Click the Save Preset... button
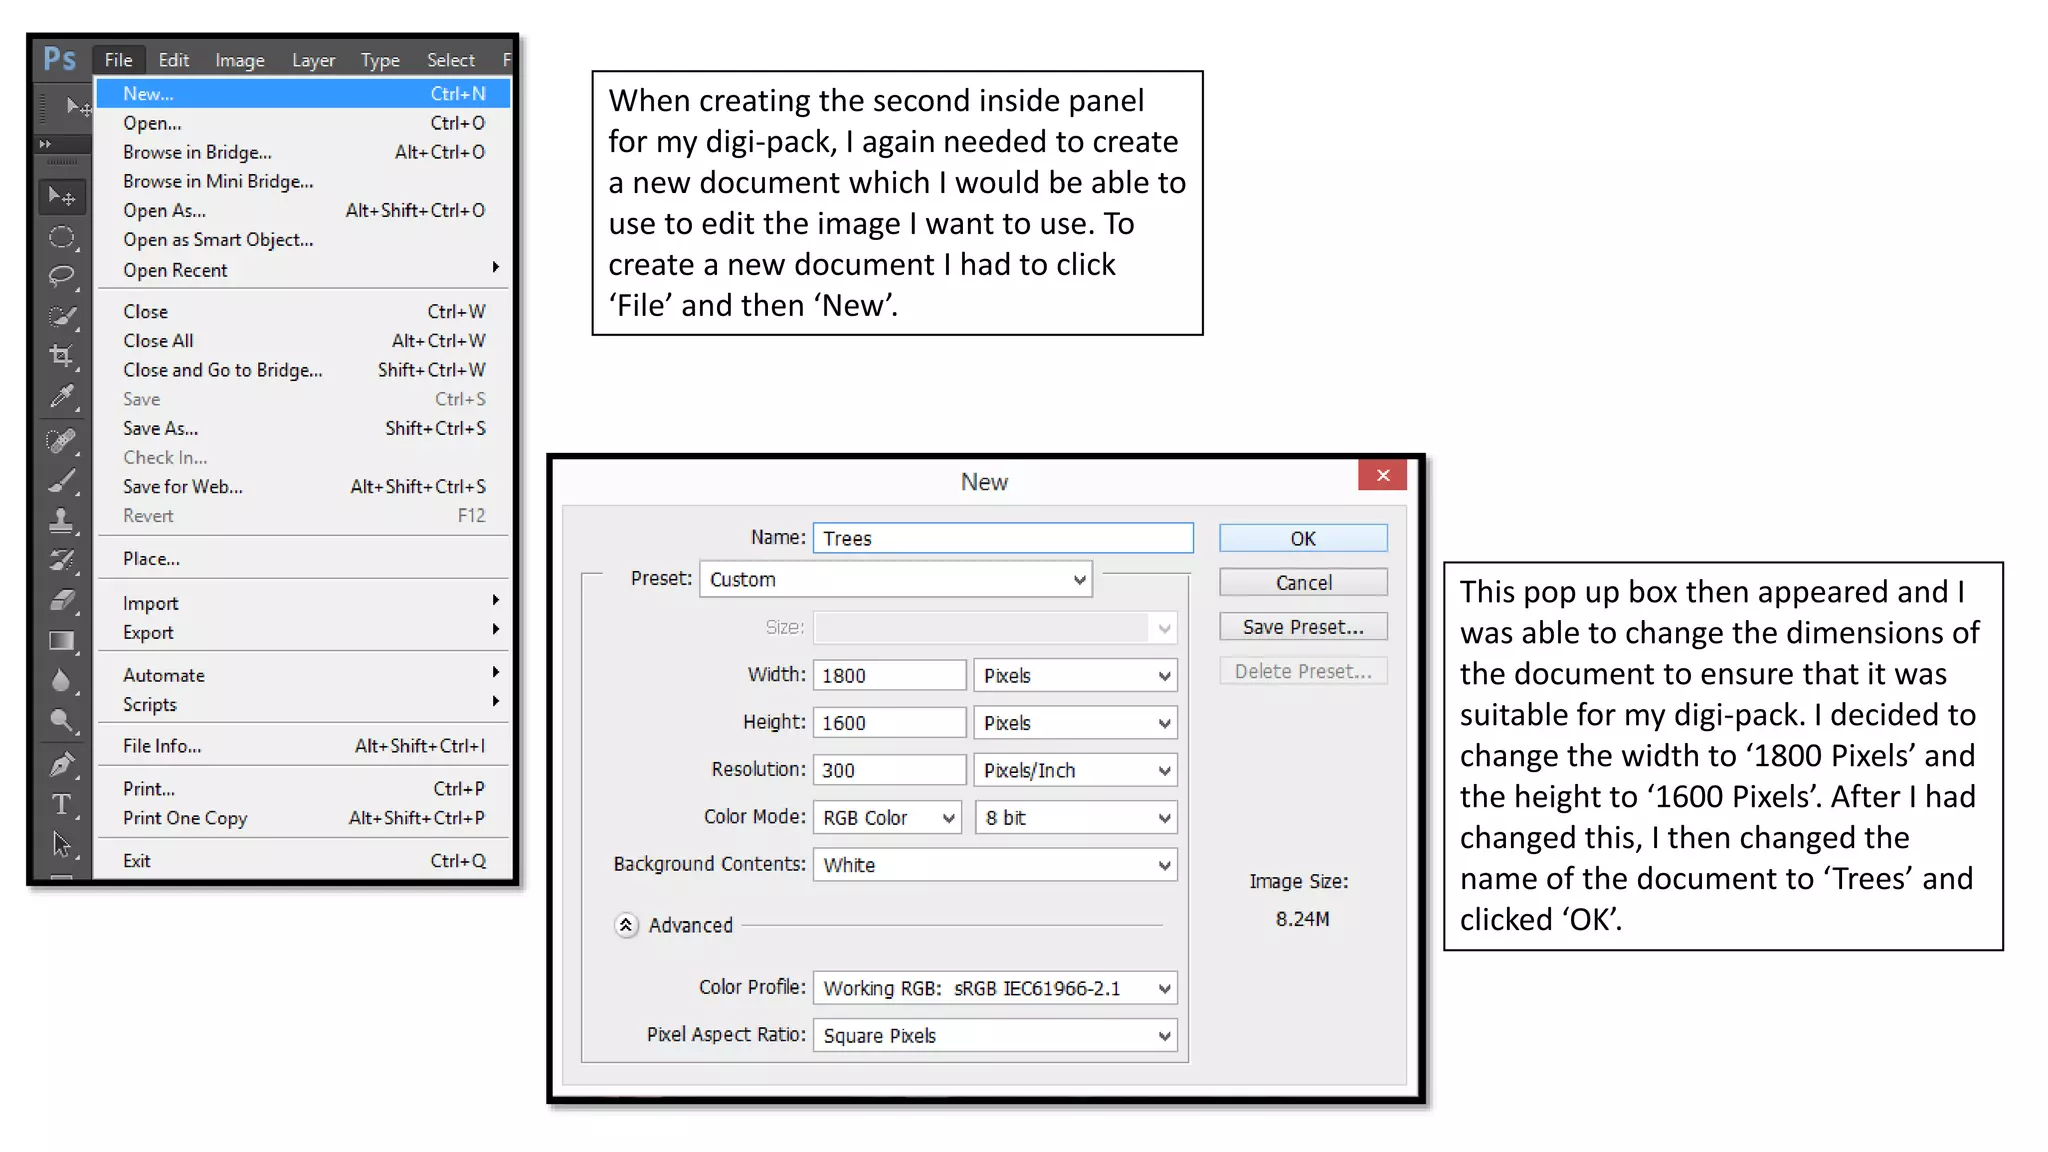The width and height of the screenshot is (2048, 1152). 1303,627
